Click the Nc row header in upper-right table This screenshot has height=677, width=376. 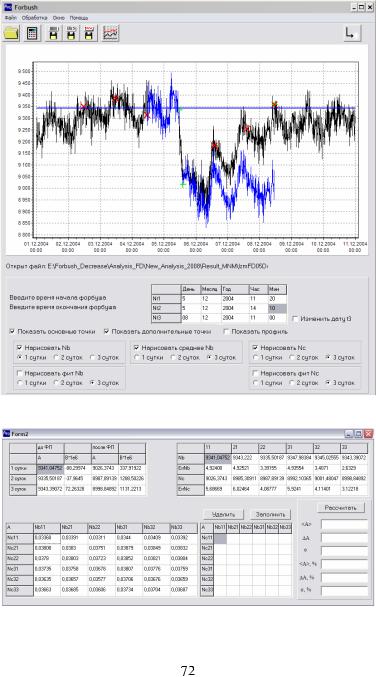coord(190,478)
